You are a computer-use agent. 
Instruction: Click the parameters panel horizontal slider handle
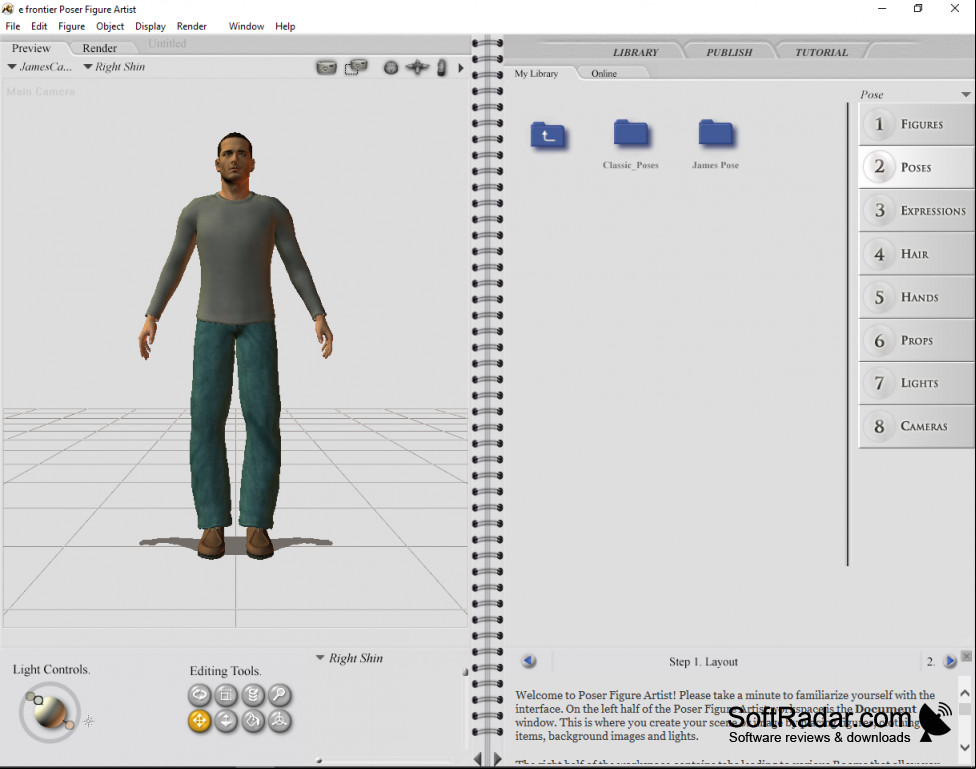[319, 760]
